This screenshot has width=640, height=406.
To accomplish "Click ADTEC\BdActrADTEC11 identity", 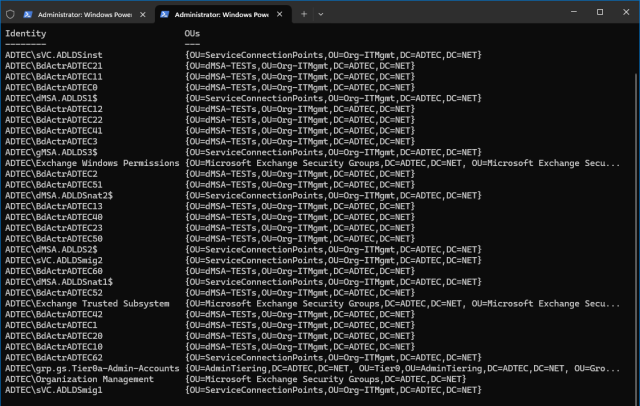I will pyautogui.click(x=53, y=77).
